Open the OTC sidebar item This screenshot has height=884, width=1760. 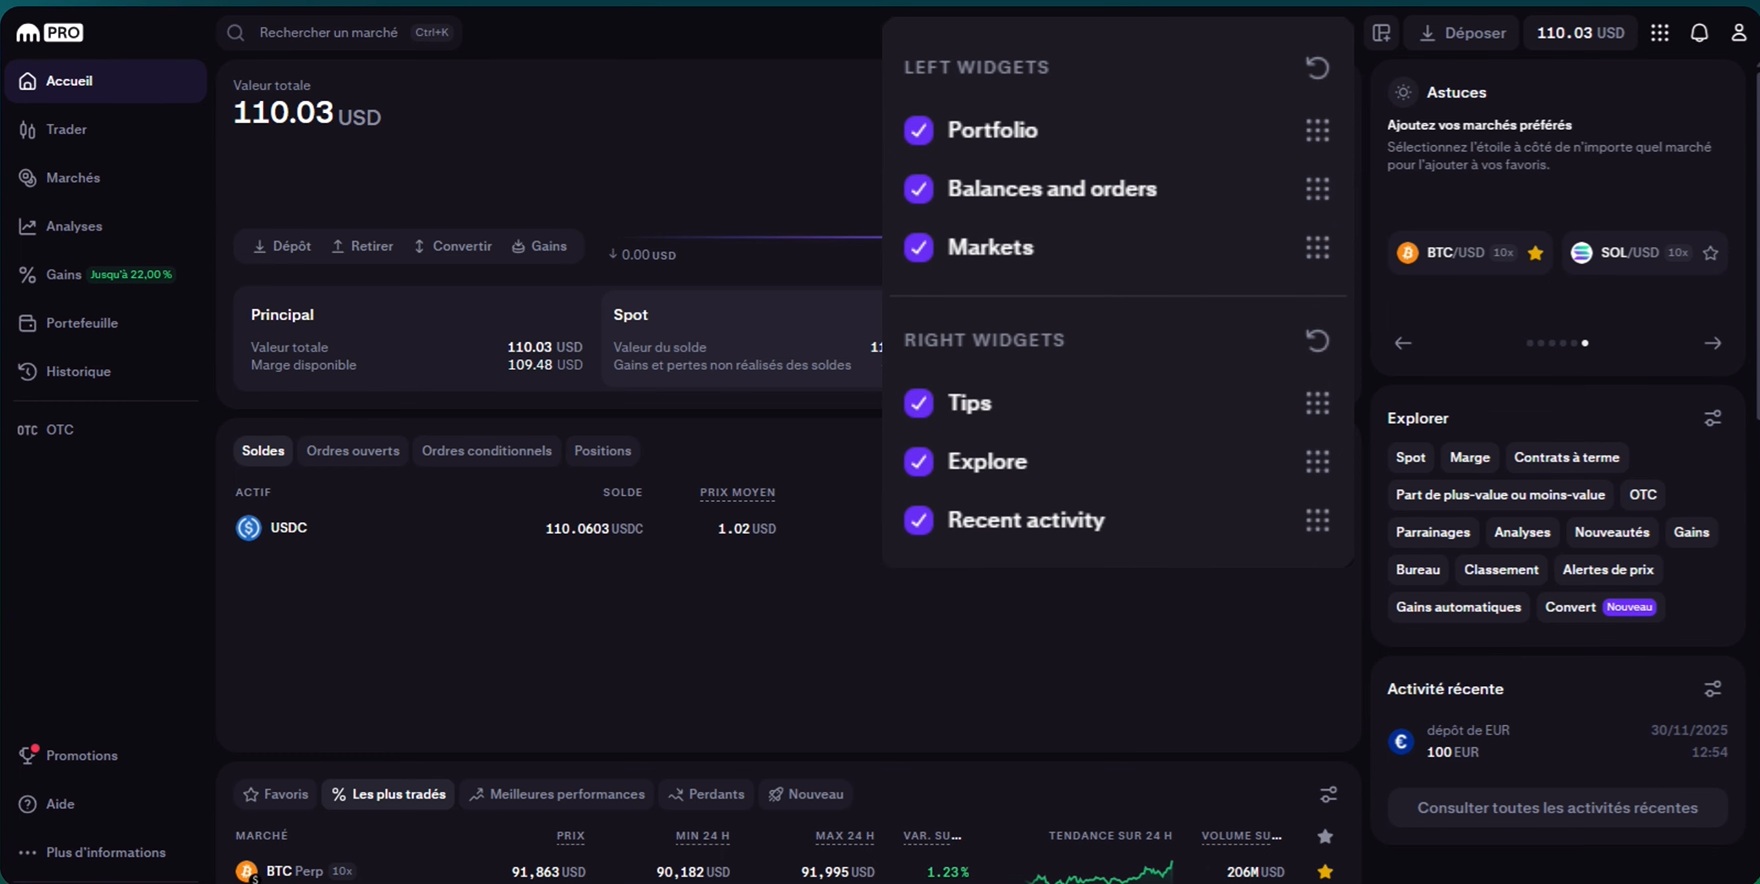(105, 430)
